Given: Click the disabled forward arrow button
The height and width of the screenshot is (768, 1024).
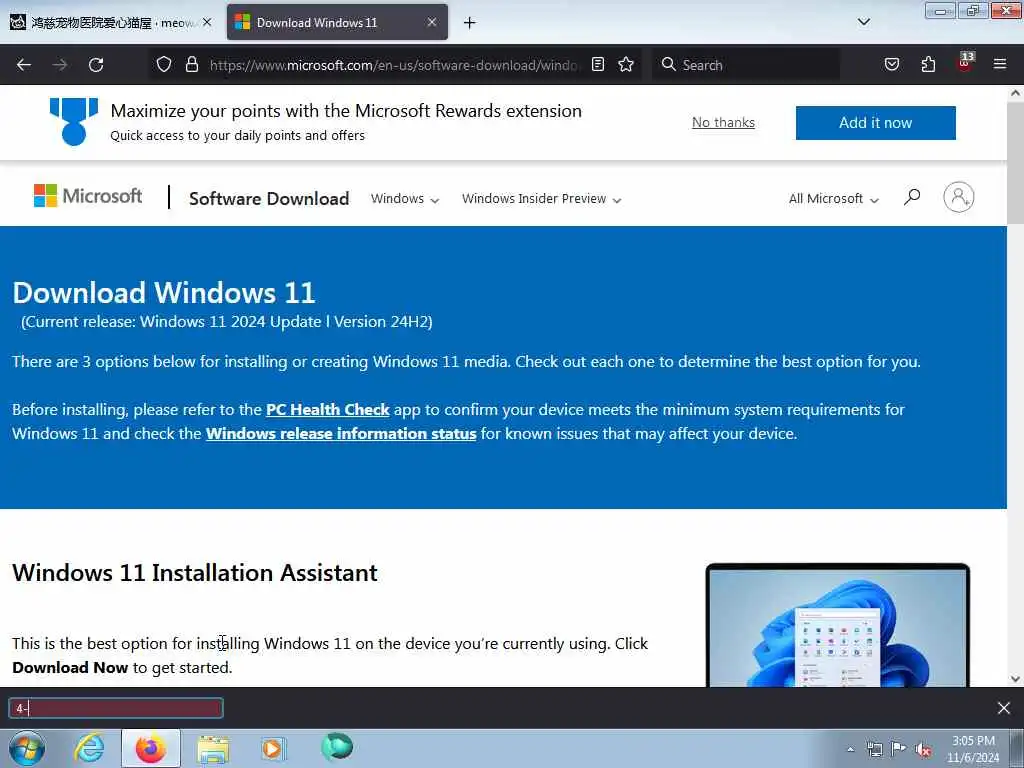Looking at the screenshot, I should click(x=60, y=65).
